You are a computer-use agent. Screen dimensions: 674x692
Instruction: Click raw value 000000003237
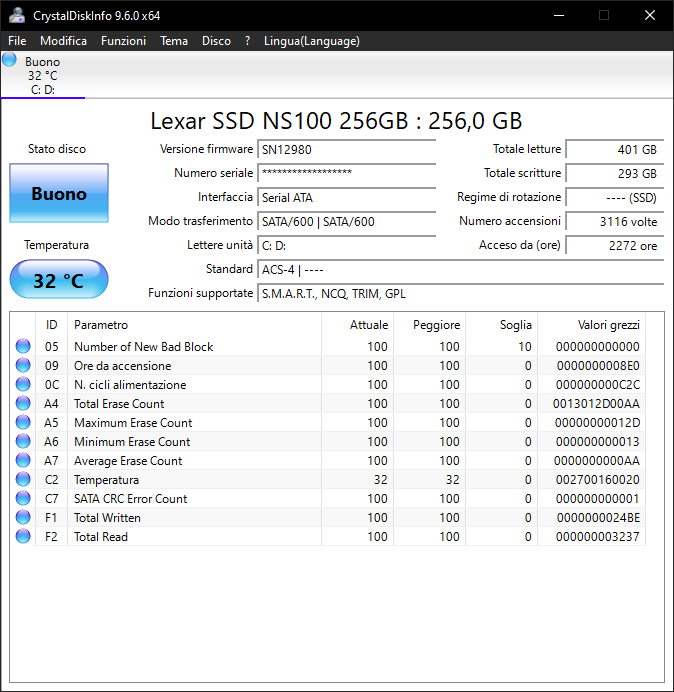[598, 536]
